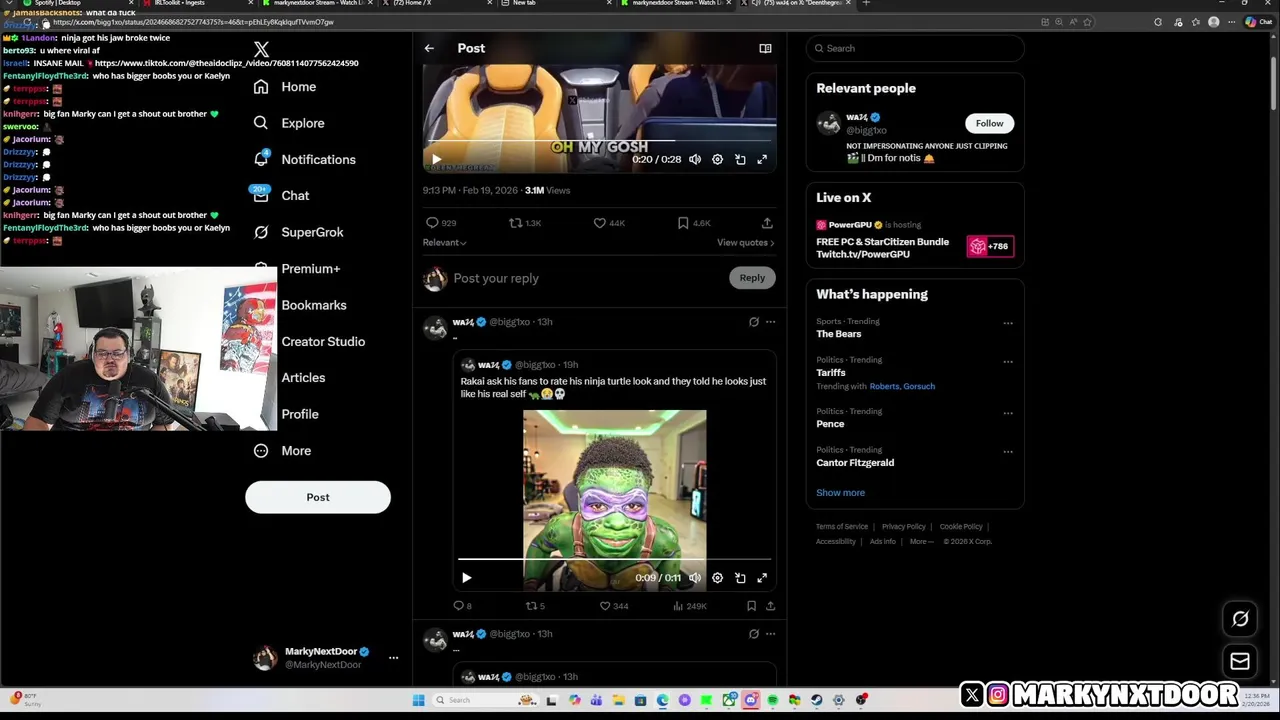Viewport: 1280px width, 720px height.
Task: Open options for the Pence trend
Action: pos(1008,413)
